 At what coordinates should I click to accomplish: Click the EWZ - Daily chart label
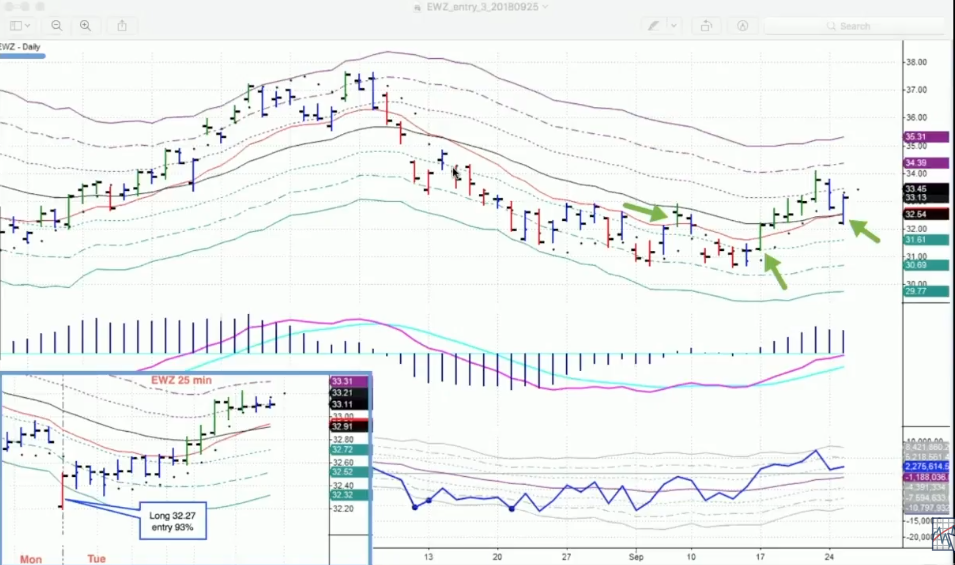point(22,46)
